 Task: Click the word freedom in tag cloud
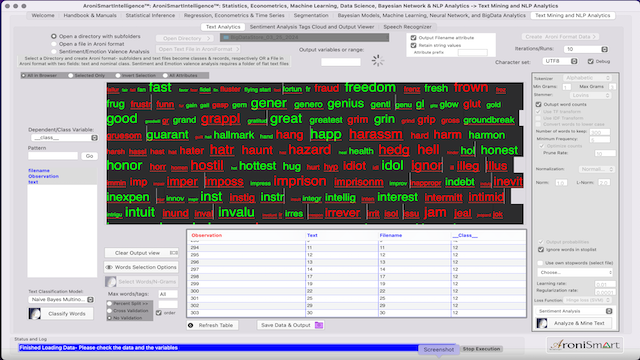pos(370,87)
